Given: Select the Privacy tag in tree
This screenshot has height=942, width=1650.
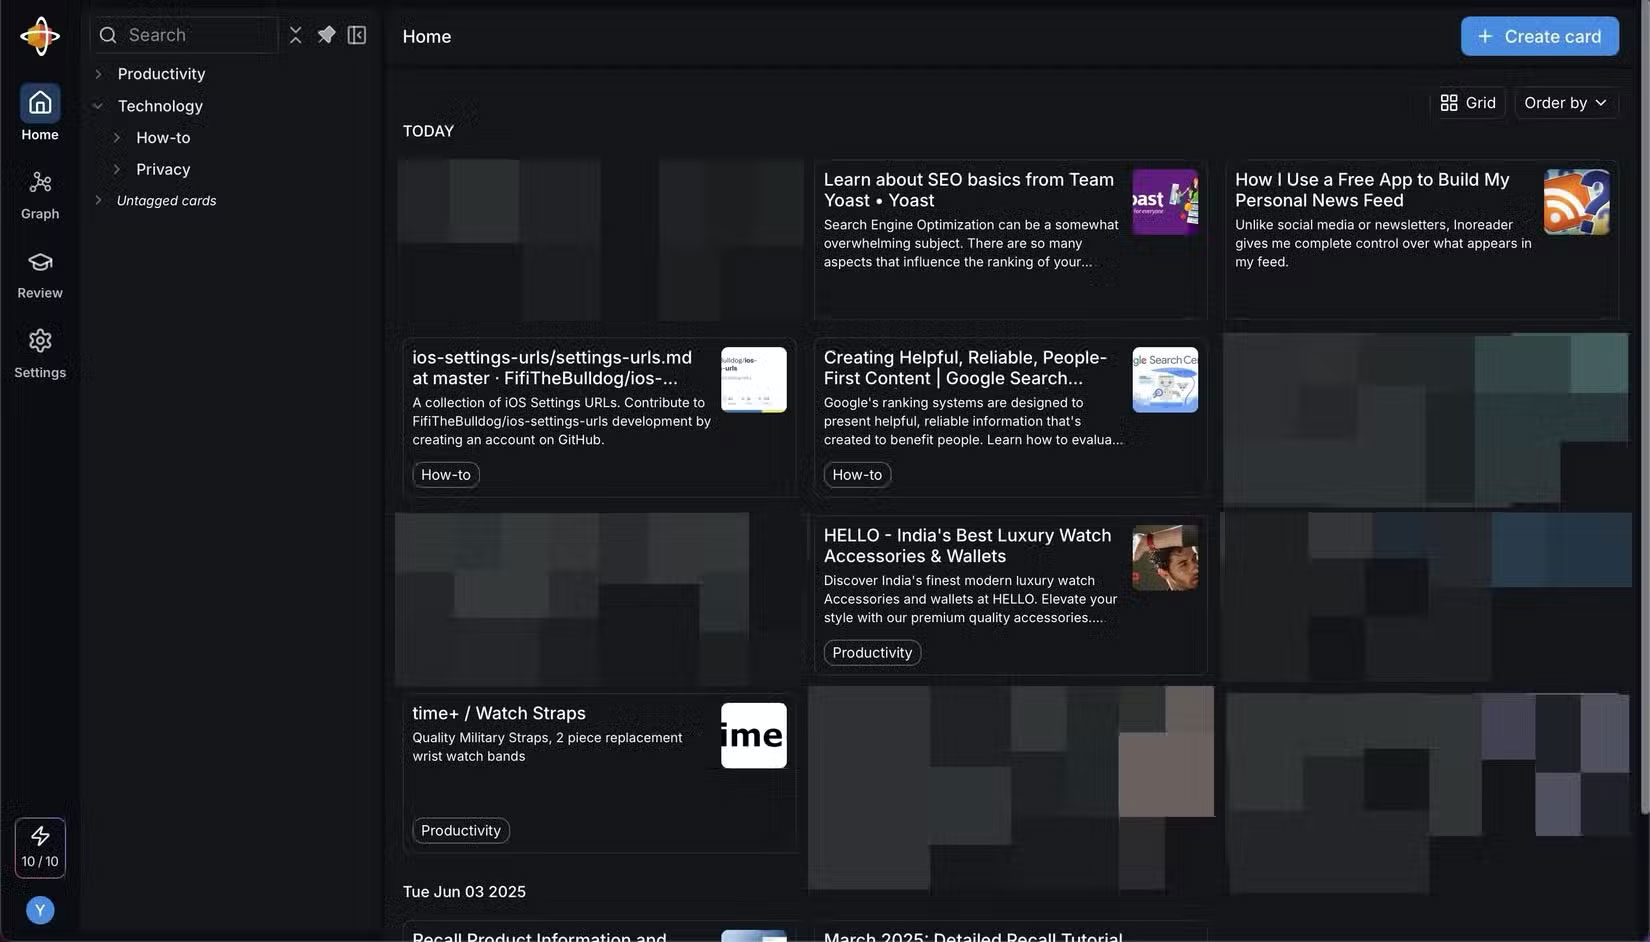Looking at the screenshot, I should point(163,170).
